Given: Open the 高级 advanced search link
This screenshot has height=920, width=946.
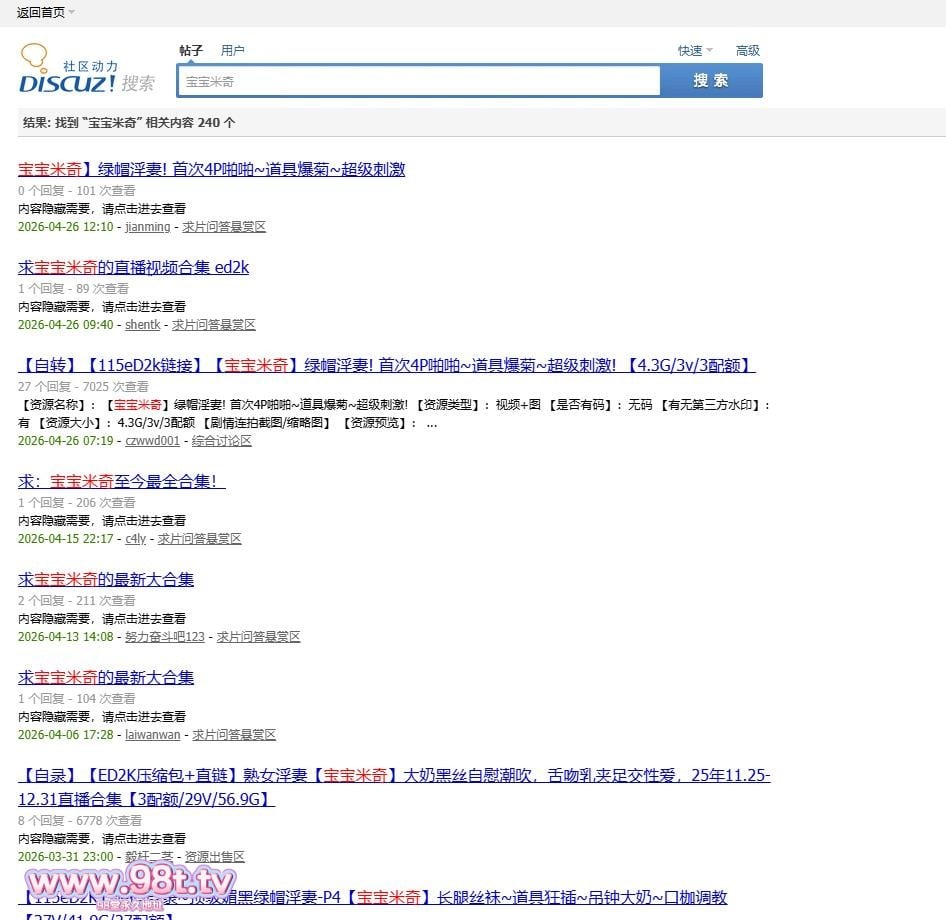Looking at the screenshot, I should coord(748,51).
